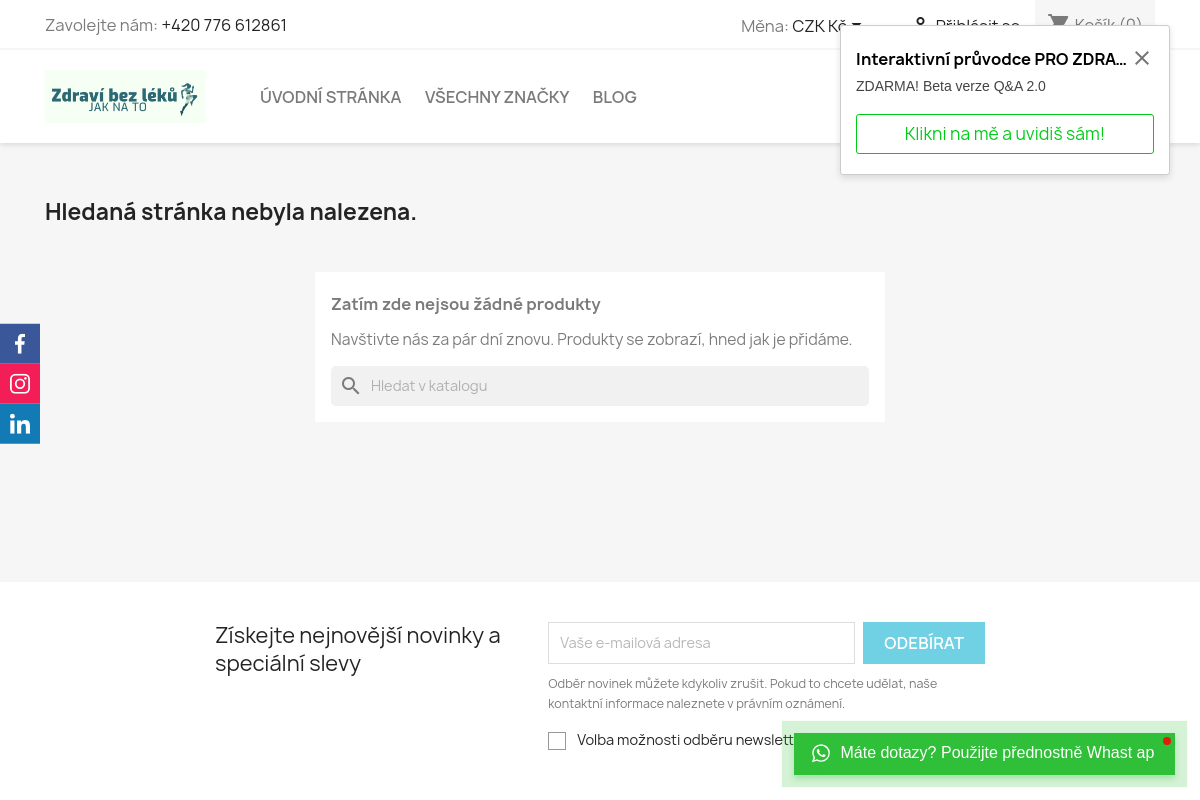Click the Získejte nejnovější novinky heading
1200x800 pixels.
pyautogui.click(x=358, y=649)
